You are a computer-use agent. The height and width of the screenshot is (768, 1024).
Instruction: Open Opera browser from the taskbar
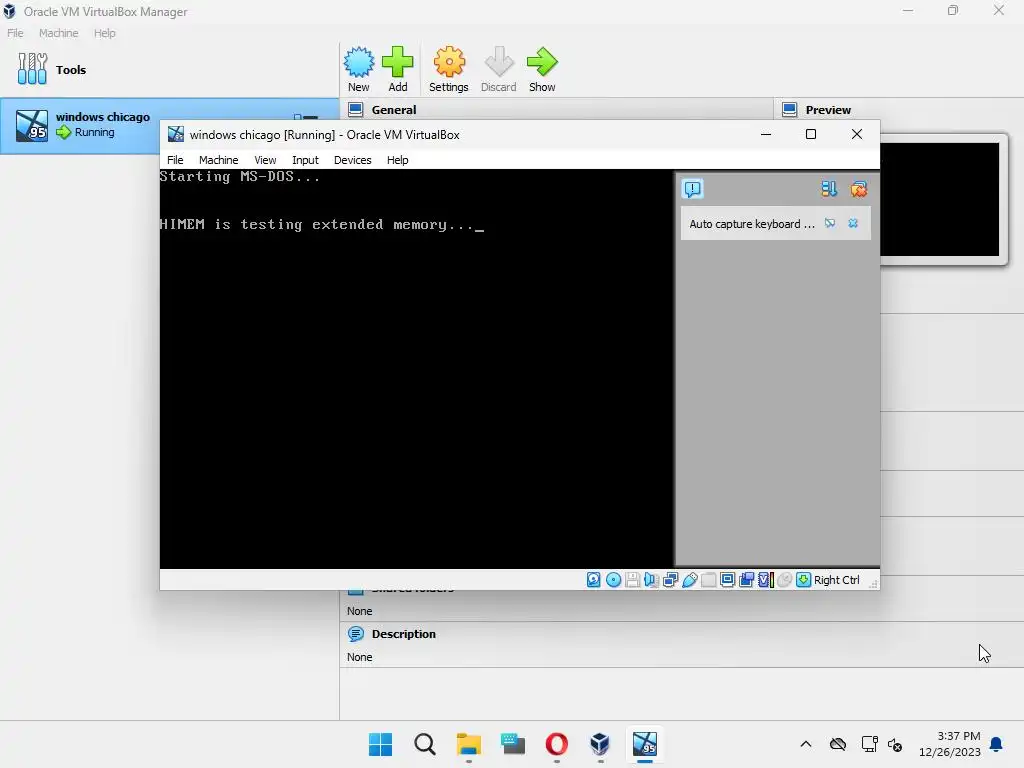coord(556,744)
